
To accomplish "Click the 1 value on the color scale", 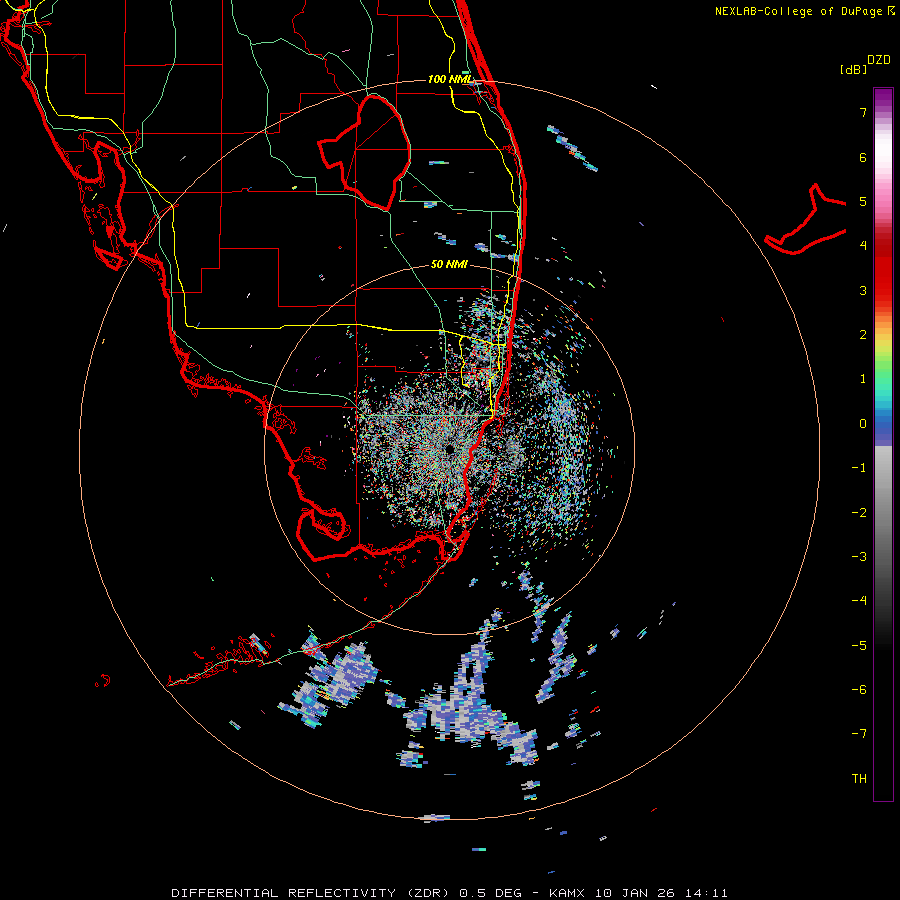I will [863, 379].
